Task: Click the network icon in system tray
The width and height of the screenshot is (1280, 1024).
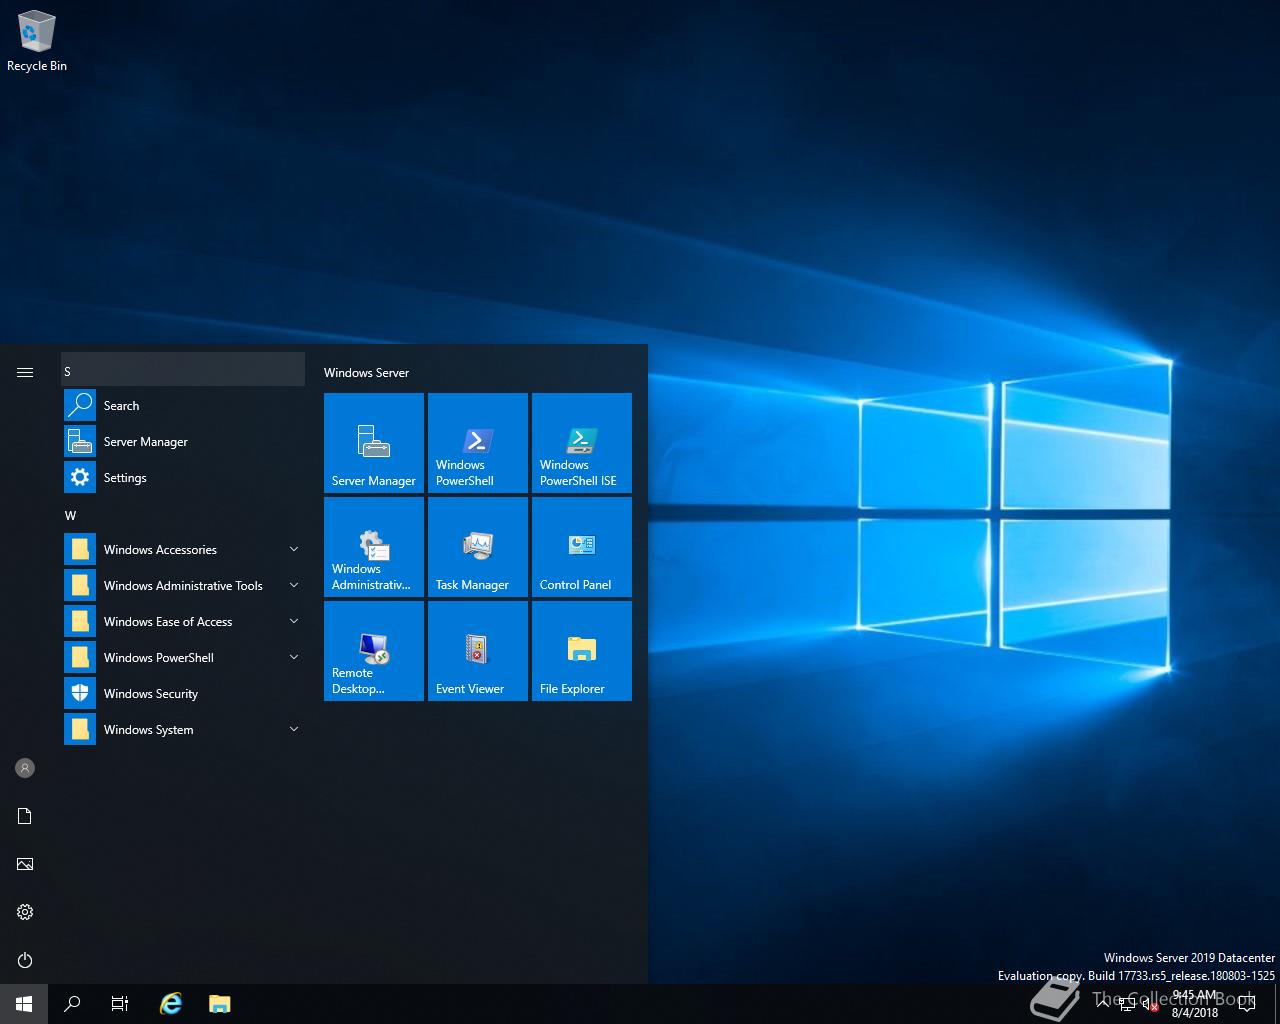Action: 1126,1004
